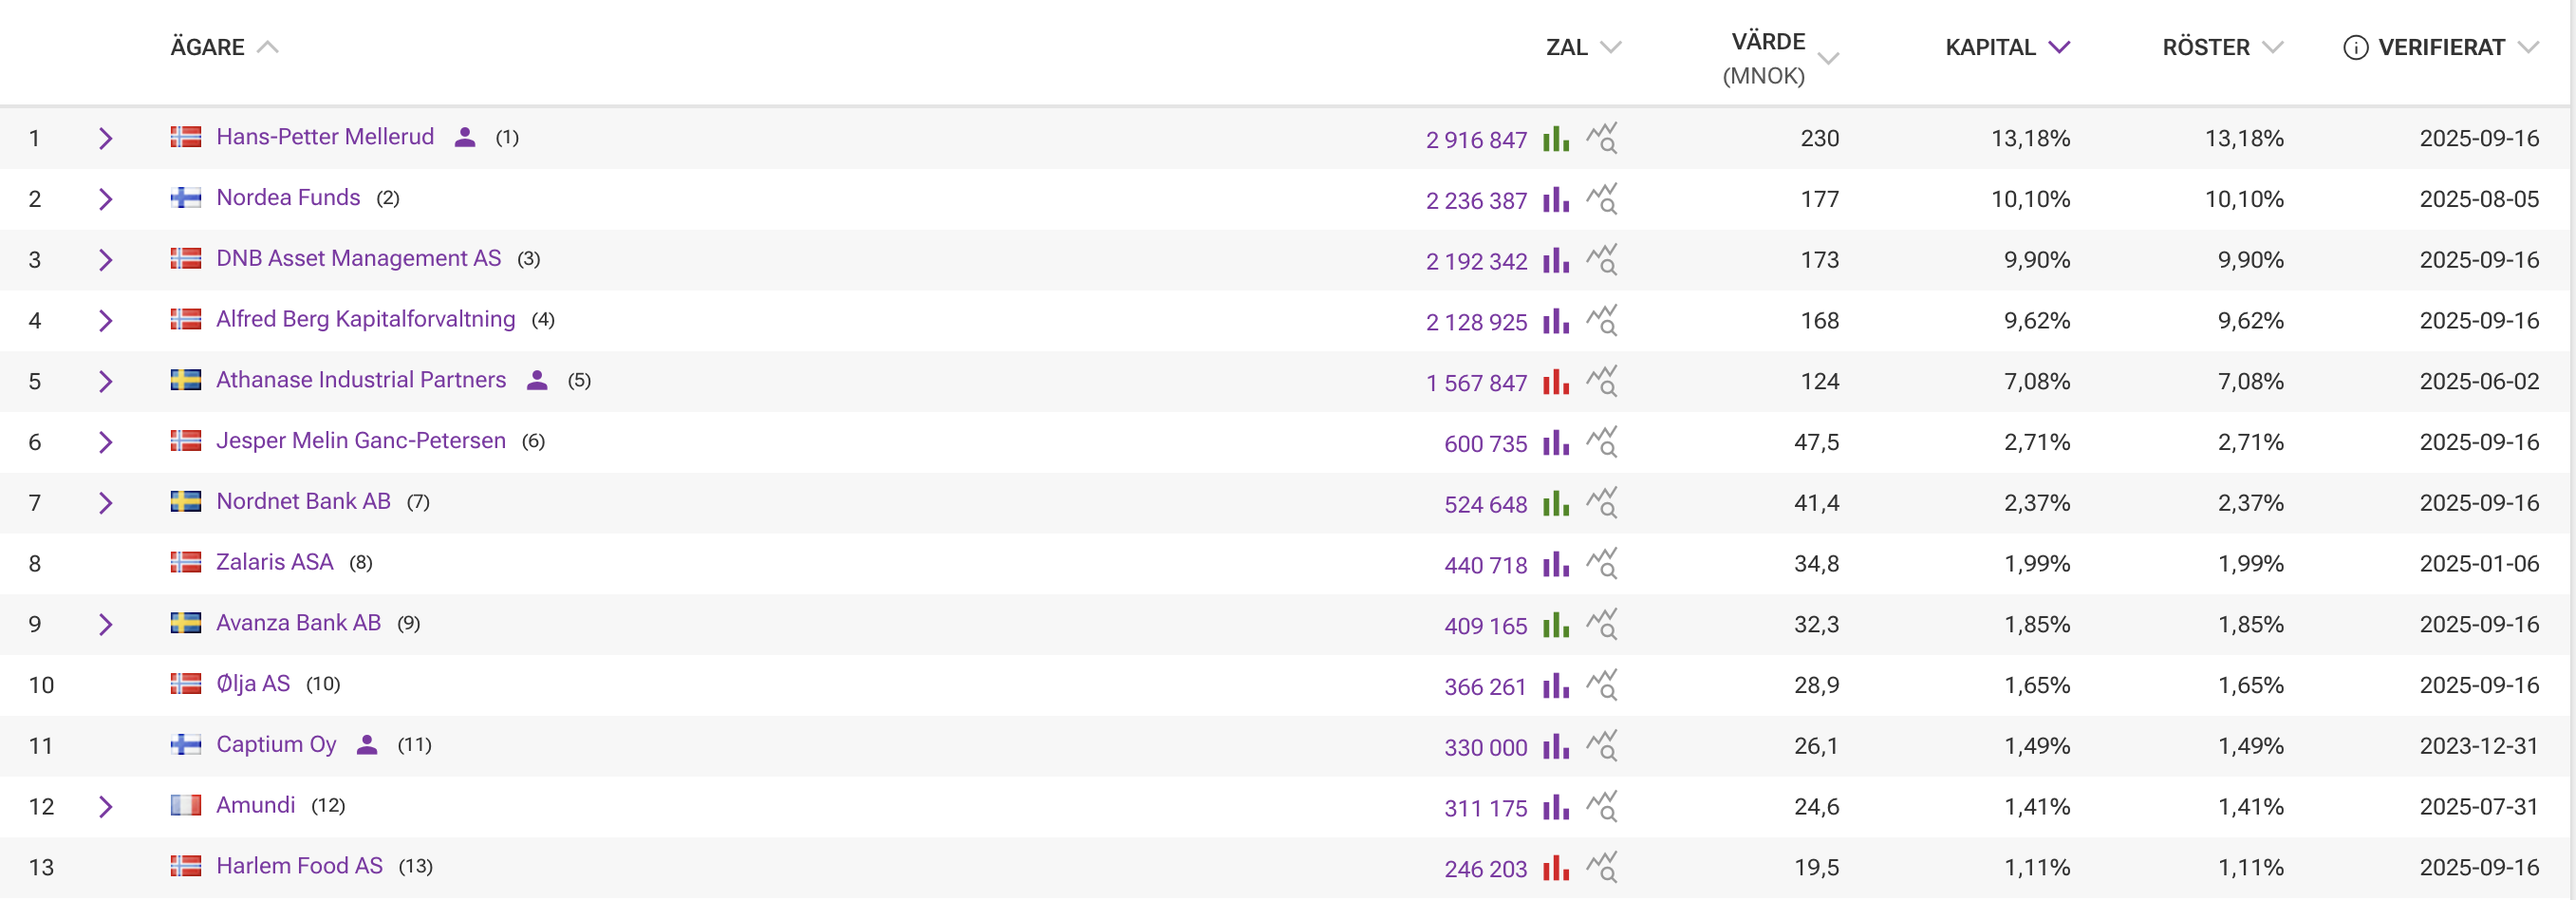Click green bar chart for Avanza Bank AB
Viewport: 2576px width, 900px height.
coord(1555,625)
